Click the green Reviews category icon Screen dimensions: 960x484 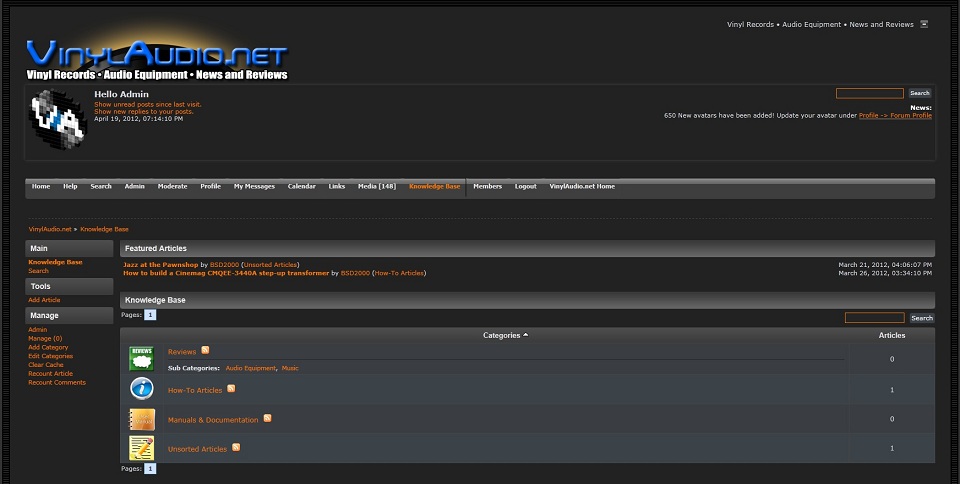[x=141, y=359]
